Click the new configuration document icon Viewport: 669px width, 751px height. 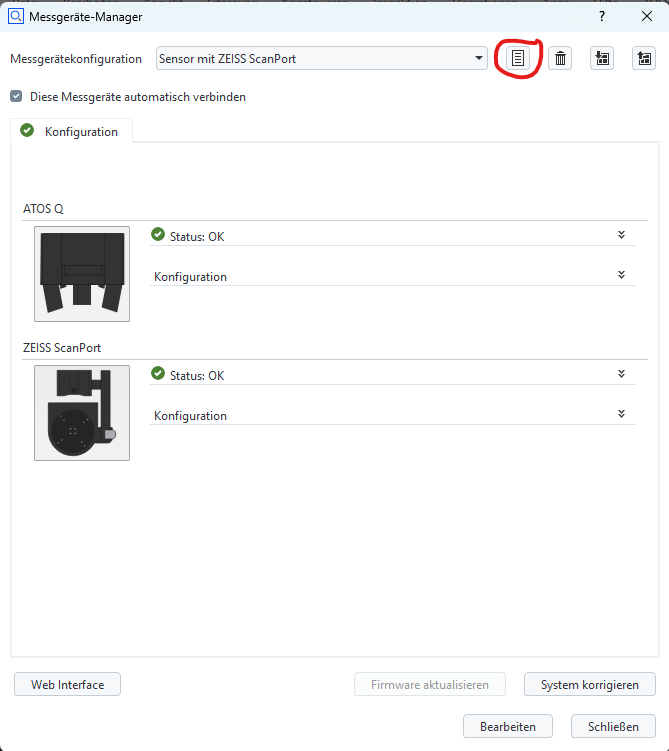point(518,58)
